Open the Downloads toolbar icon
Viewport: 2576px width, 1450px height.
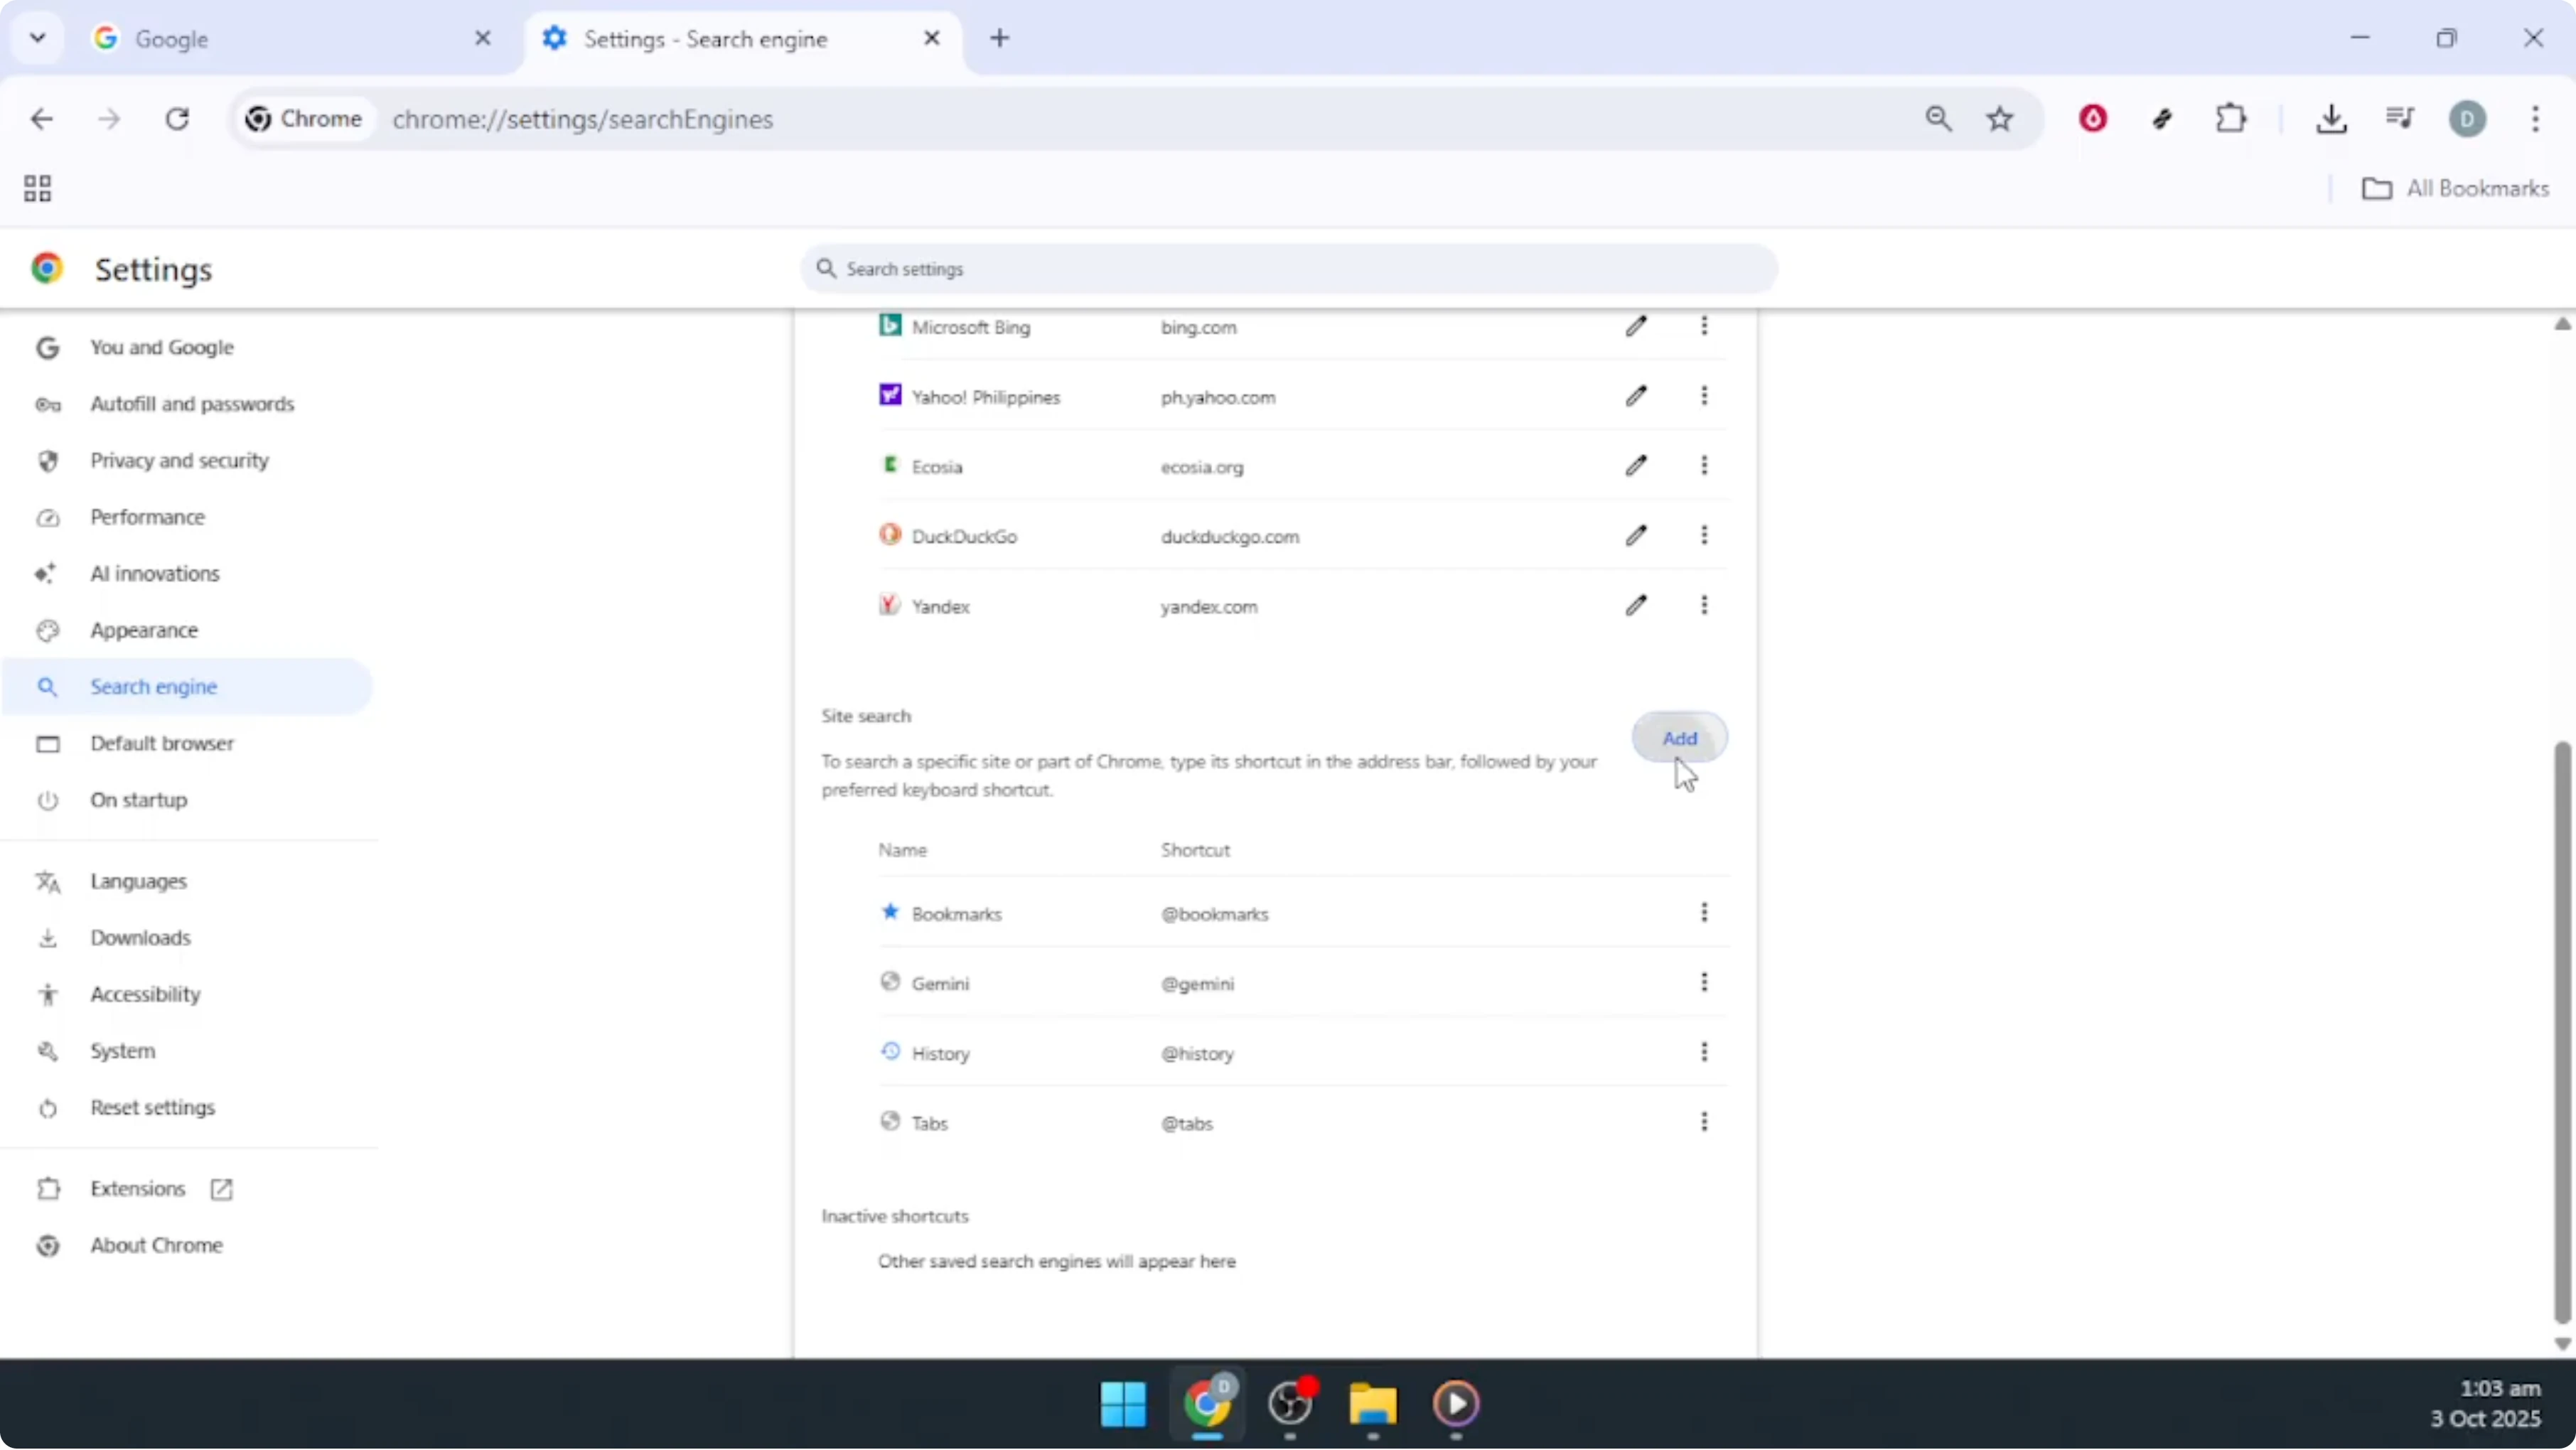tap(2331, 119)
